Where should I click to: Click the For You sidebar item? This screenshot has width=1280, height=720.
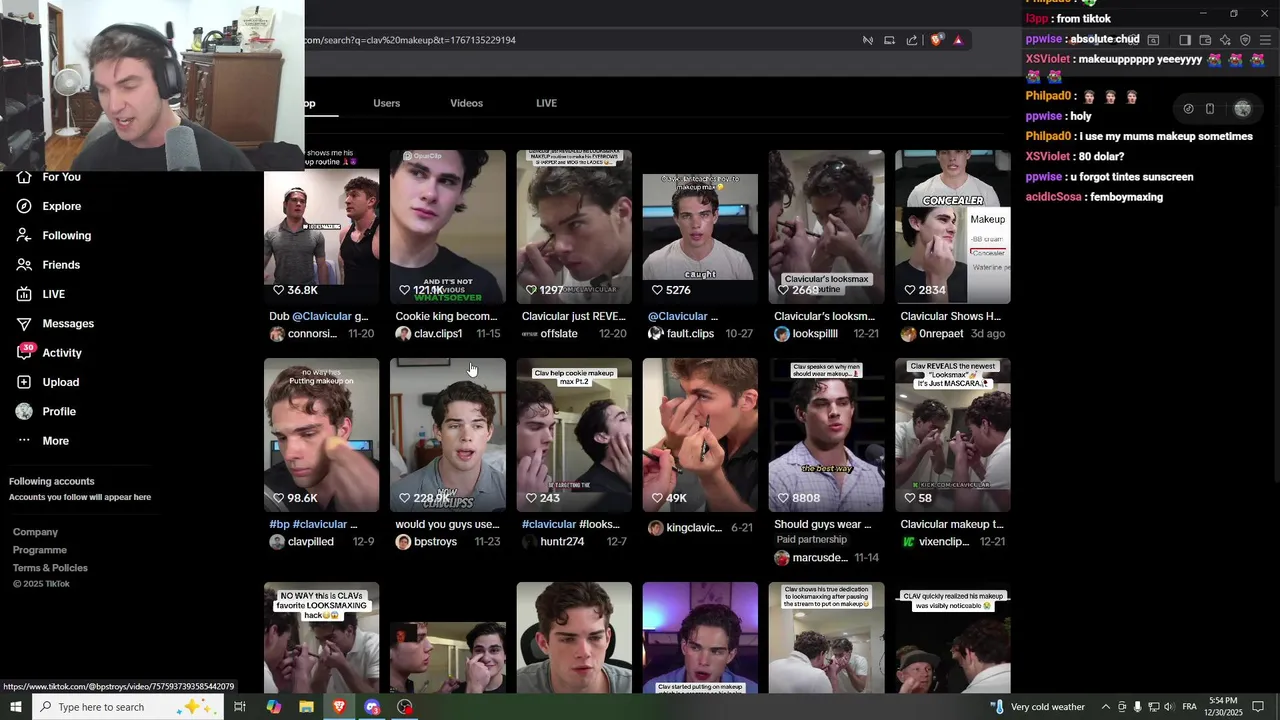(61, 177)
